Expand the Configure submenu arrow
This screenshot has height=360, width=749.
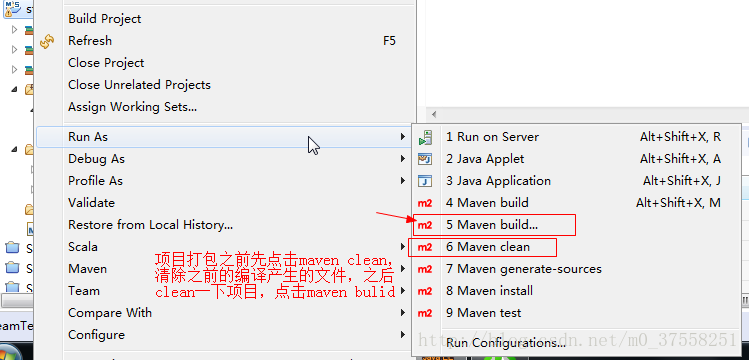point(403,334)
